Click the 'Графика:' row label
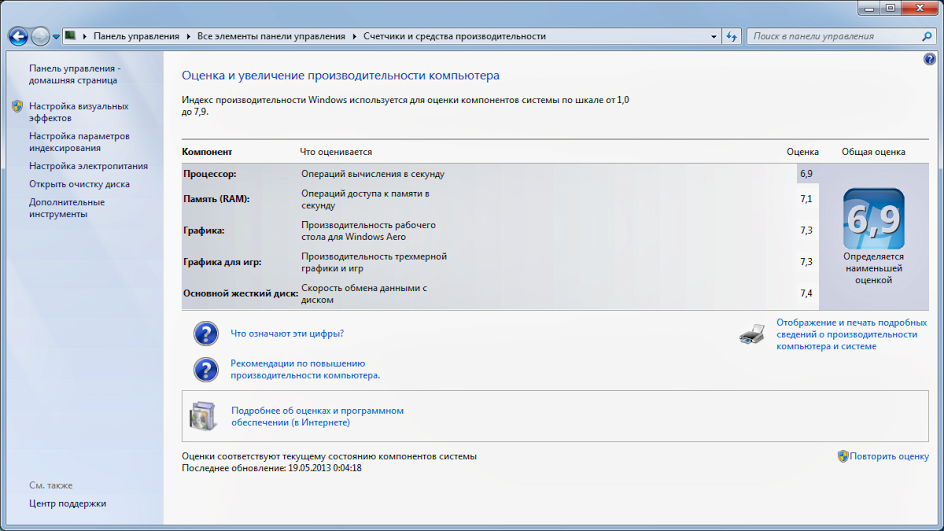 click(203, 231)
